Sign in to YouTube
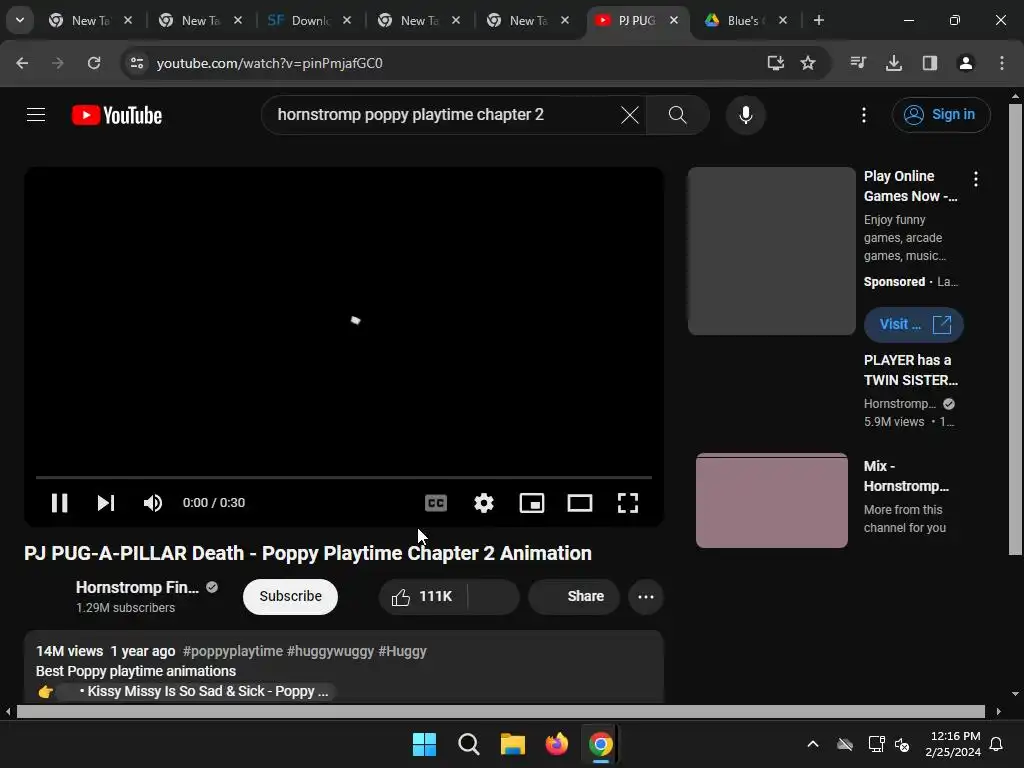Image resolution: width=1024 pixels, height=768 pixels. [x=940, y=115]
